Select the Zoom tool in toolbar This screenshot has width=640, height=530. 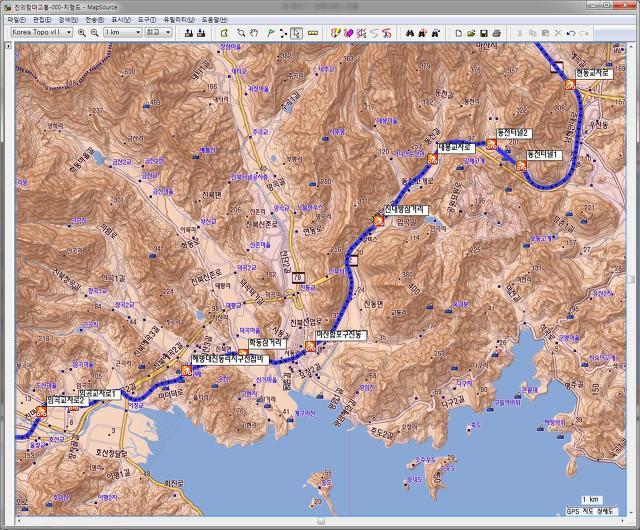(x=241, y=33)
